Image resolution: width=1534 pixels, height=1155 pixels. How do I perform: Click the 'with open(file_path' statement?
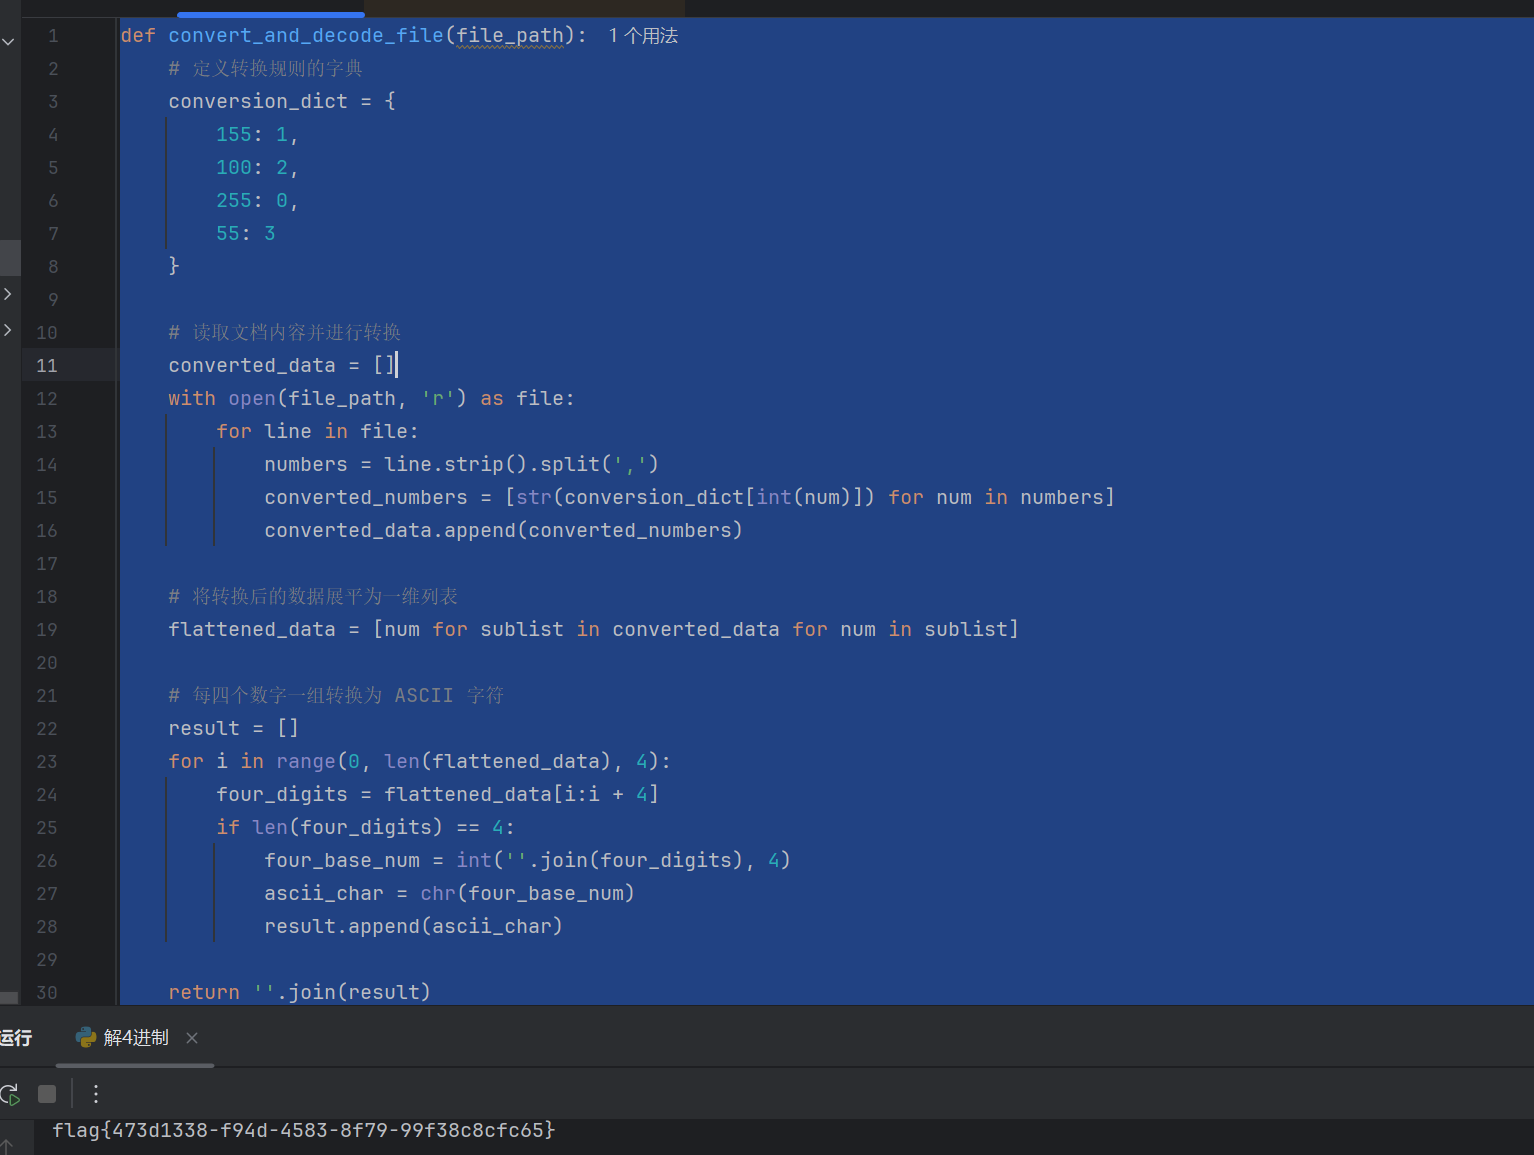(371, 398)
